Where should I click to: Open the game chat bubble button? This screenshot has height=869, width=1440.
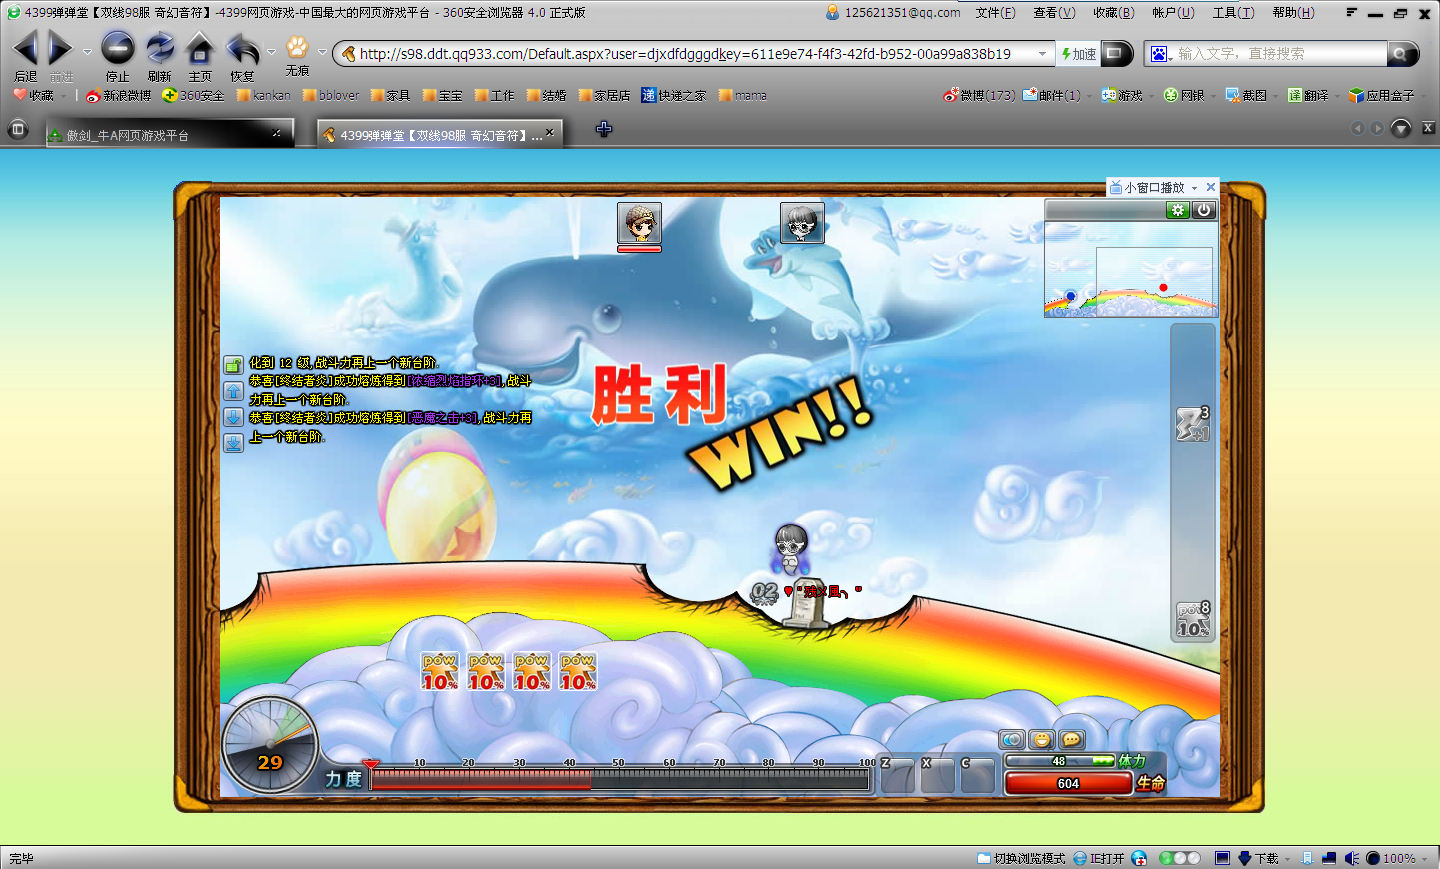pos(1072,740)
